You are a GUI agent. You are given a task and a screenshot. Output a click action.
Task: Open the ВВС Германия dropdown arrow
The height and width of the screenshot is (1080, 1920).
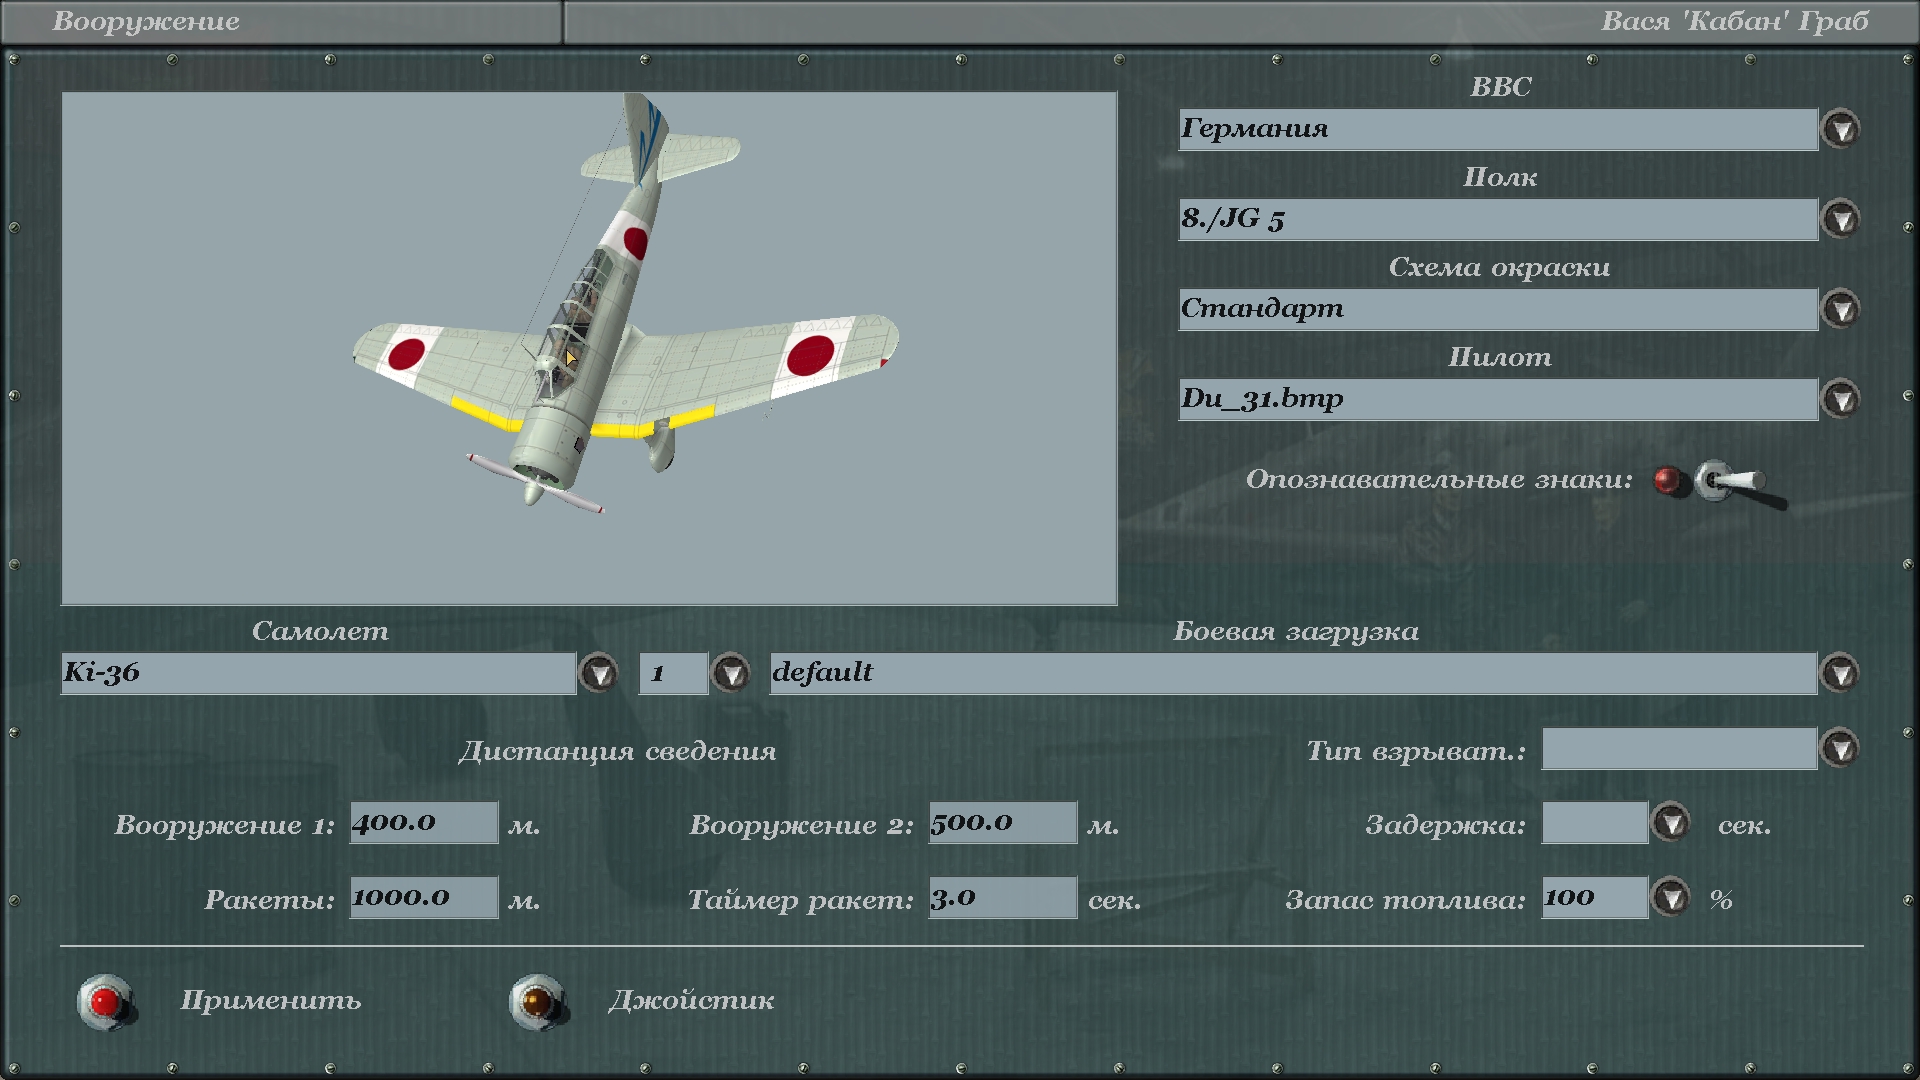pyautogui.click(x=1840, y=130)
